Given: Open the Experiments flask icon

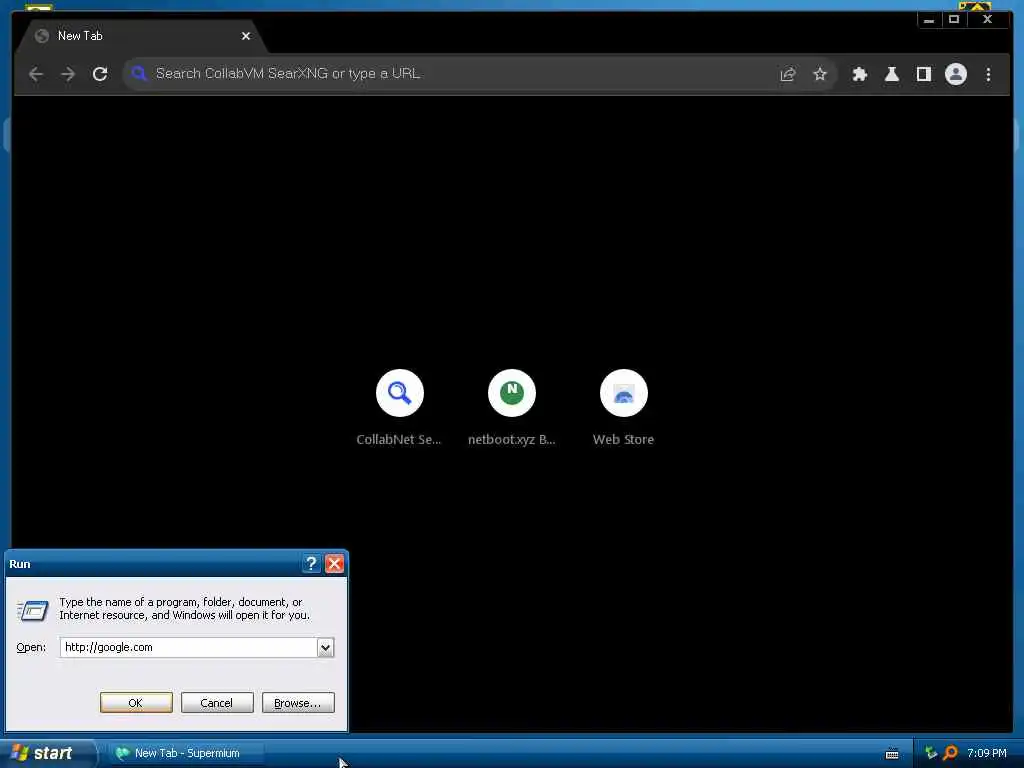Looking at the screenshot, I should coord(891,74).
